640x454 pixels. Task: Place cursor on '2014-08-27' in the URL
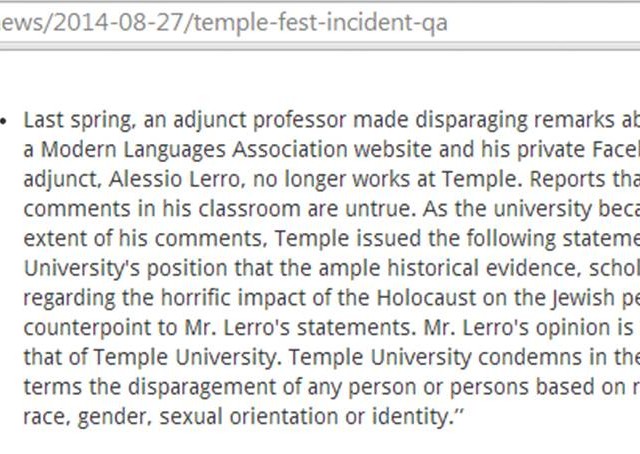tap(118, 22)
